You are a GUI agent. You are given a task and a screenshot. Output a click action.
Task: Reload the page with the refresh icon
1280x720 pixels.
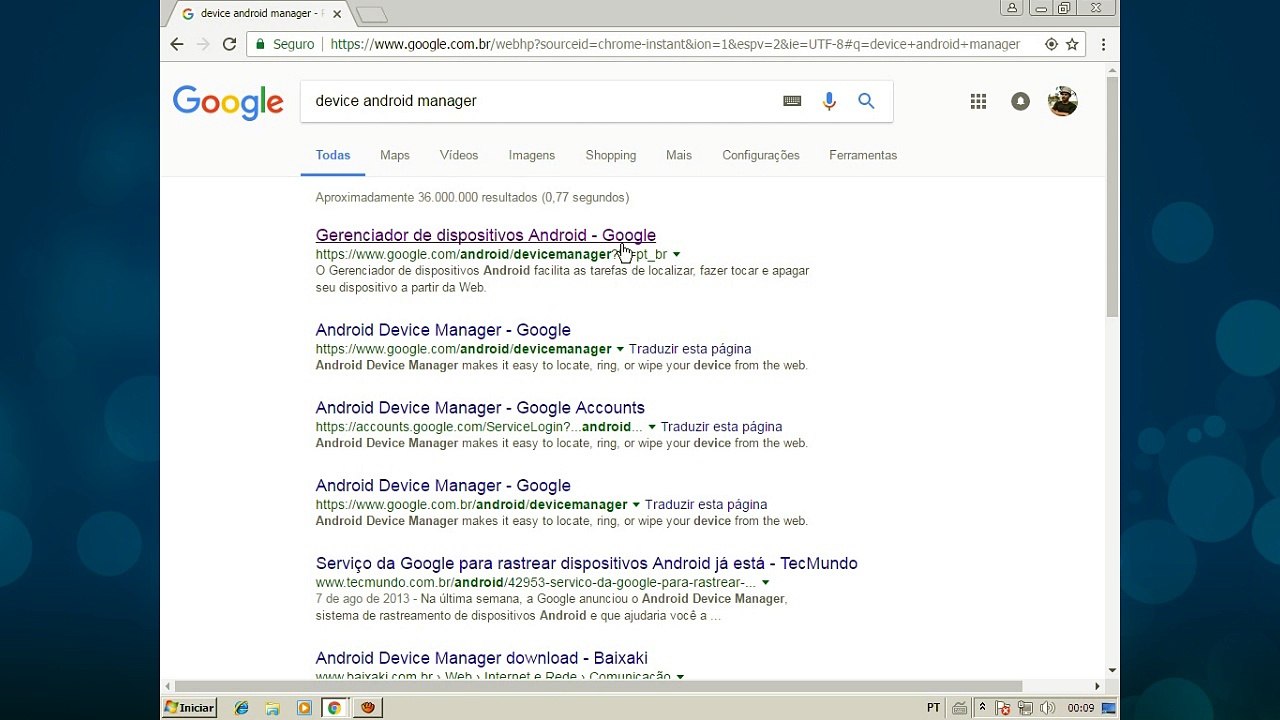point(229,44)
